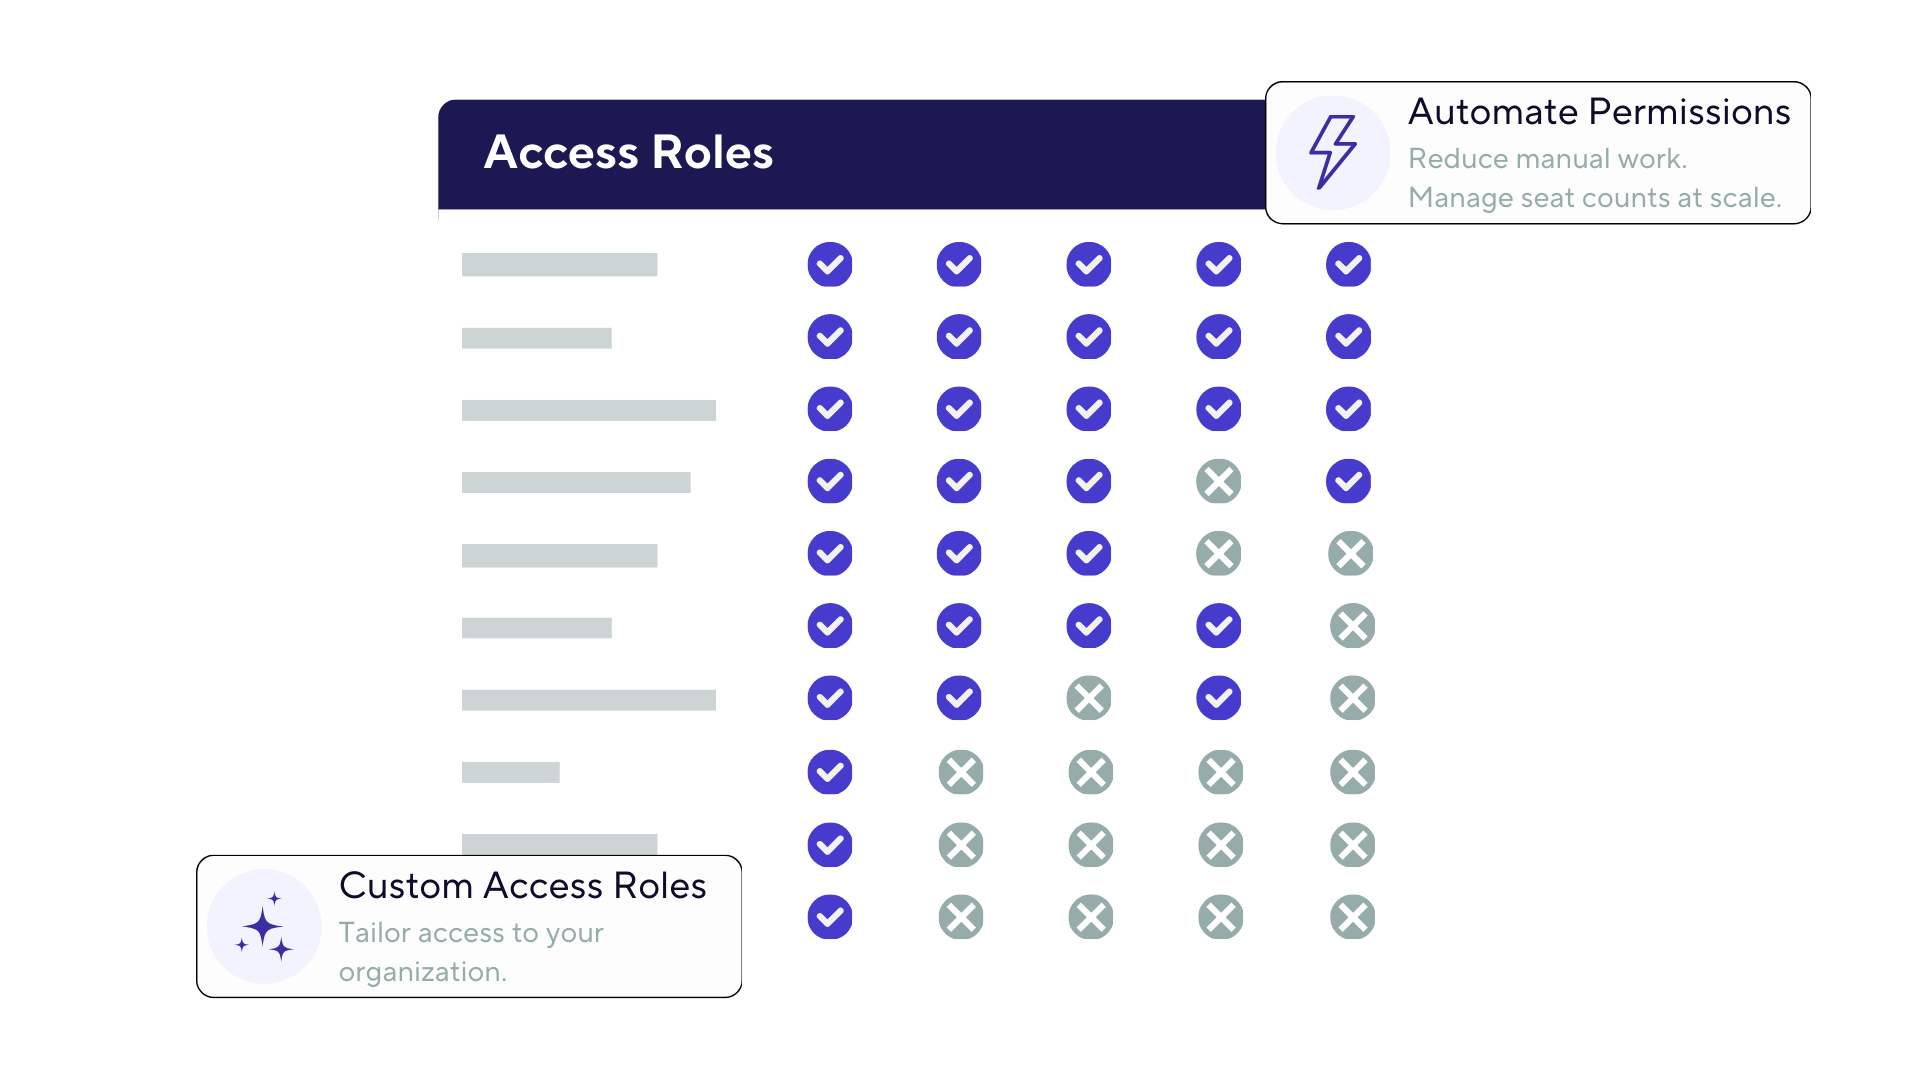Viewport: 1920px width, 1080px height.
Task: Click the Custom Access Roles heading
Action: [522, 886]
